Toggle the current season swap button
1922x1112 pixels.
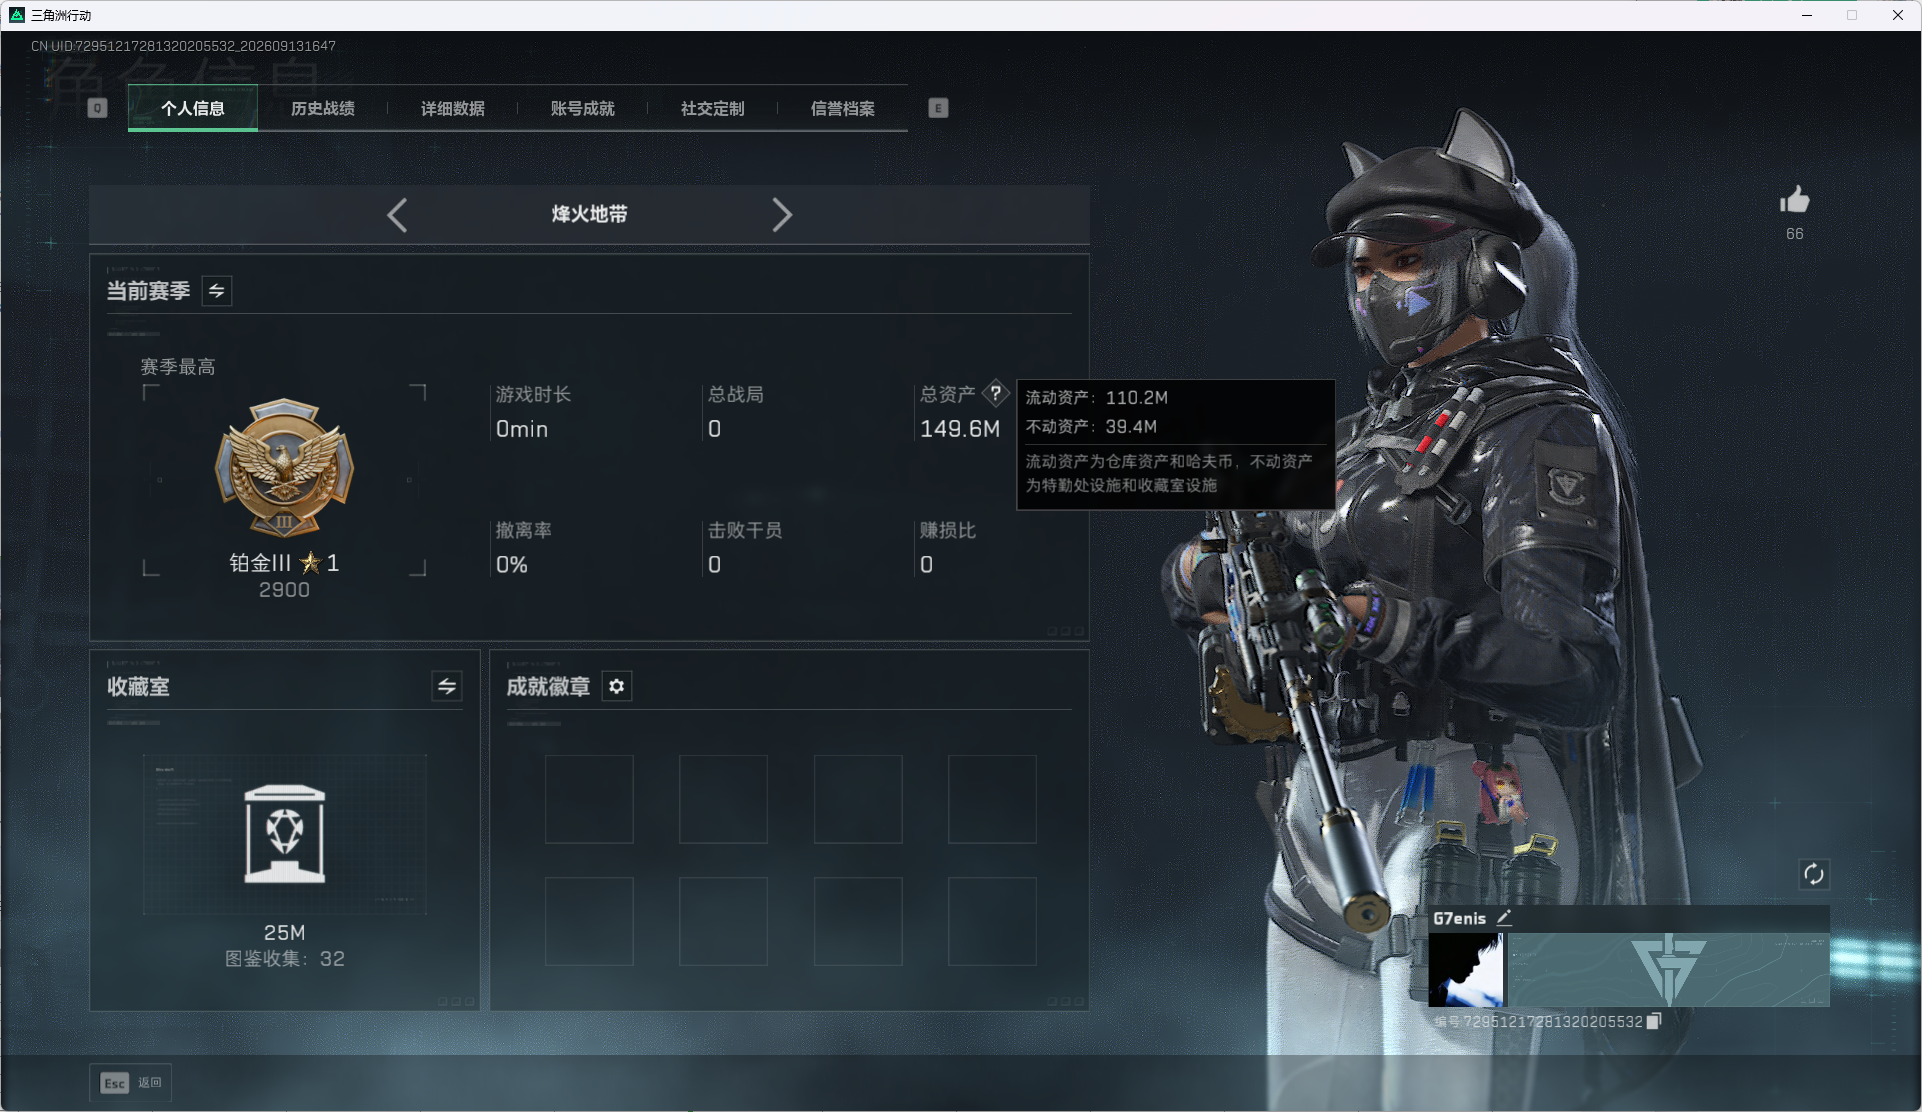tap(217, 291)
